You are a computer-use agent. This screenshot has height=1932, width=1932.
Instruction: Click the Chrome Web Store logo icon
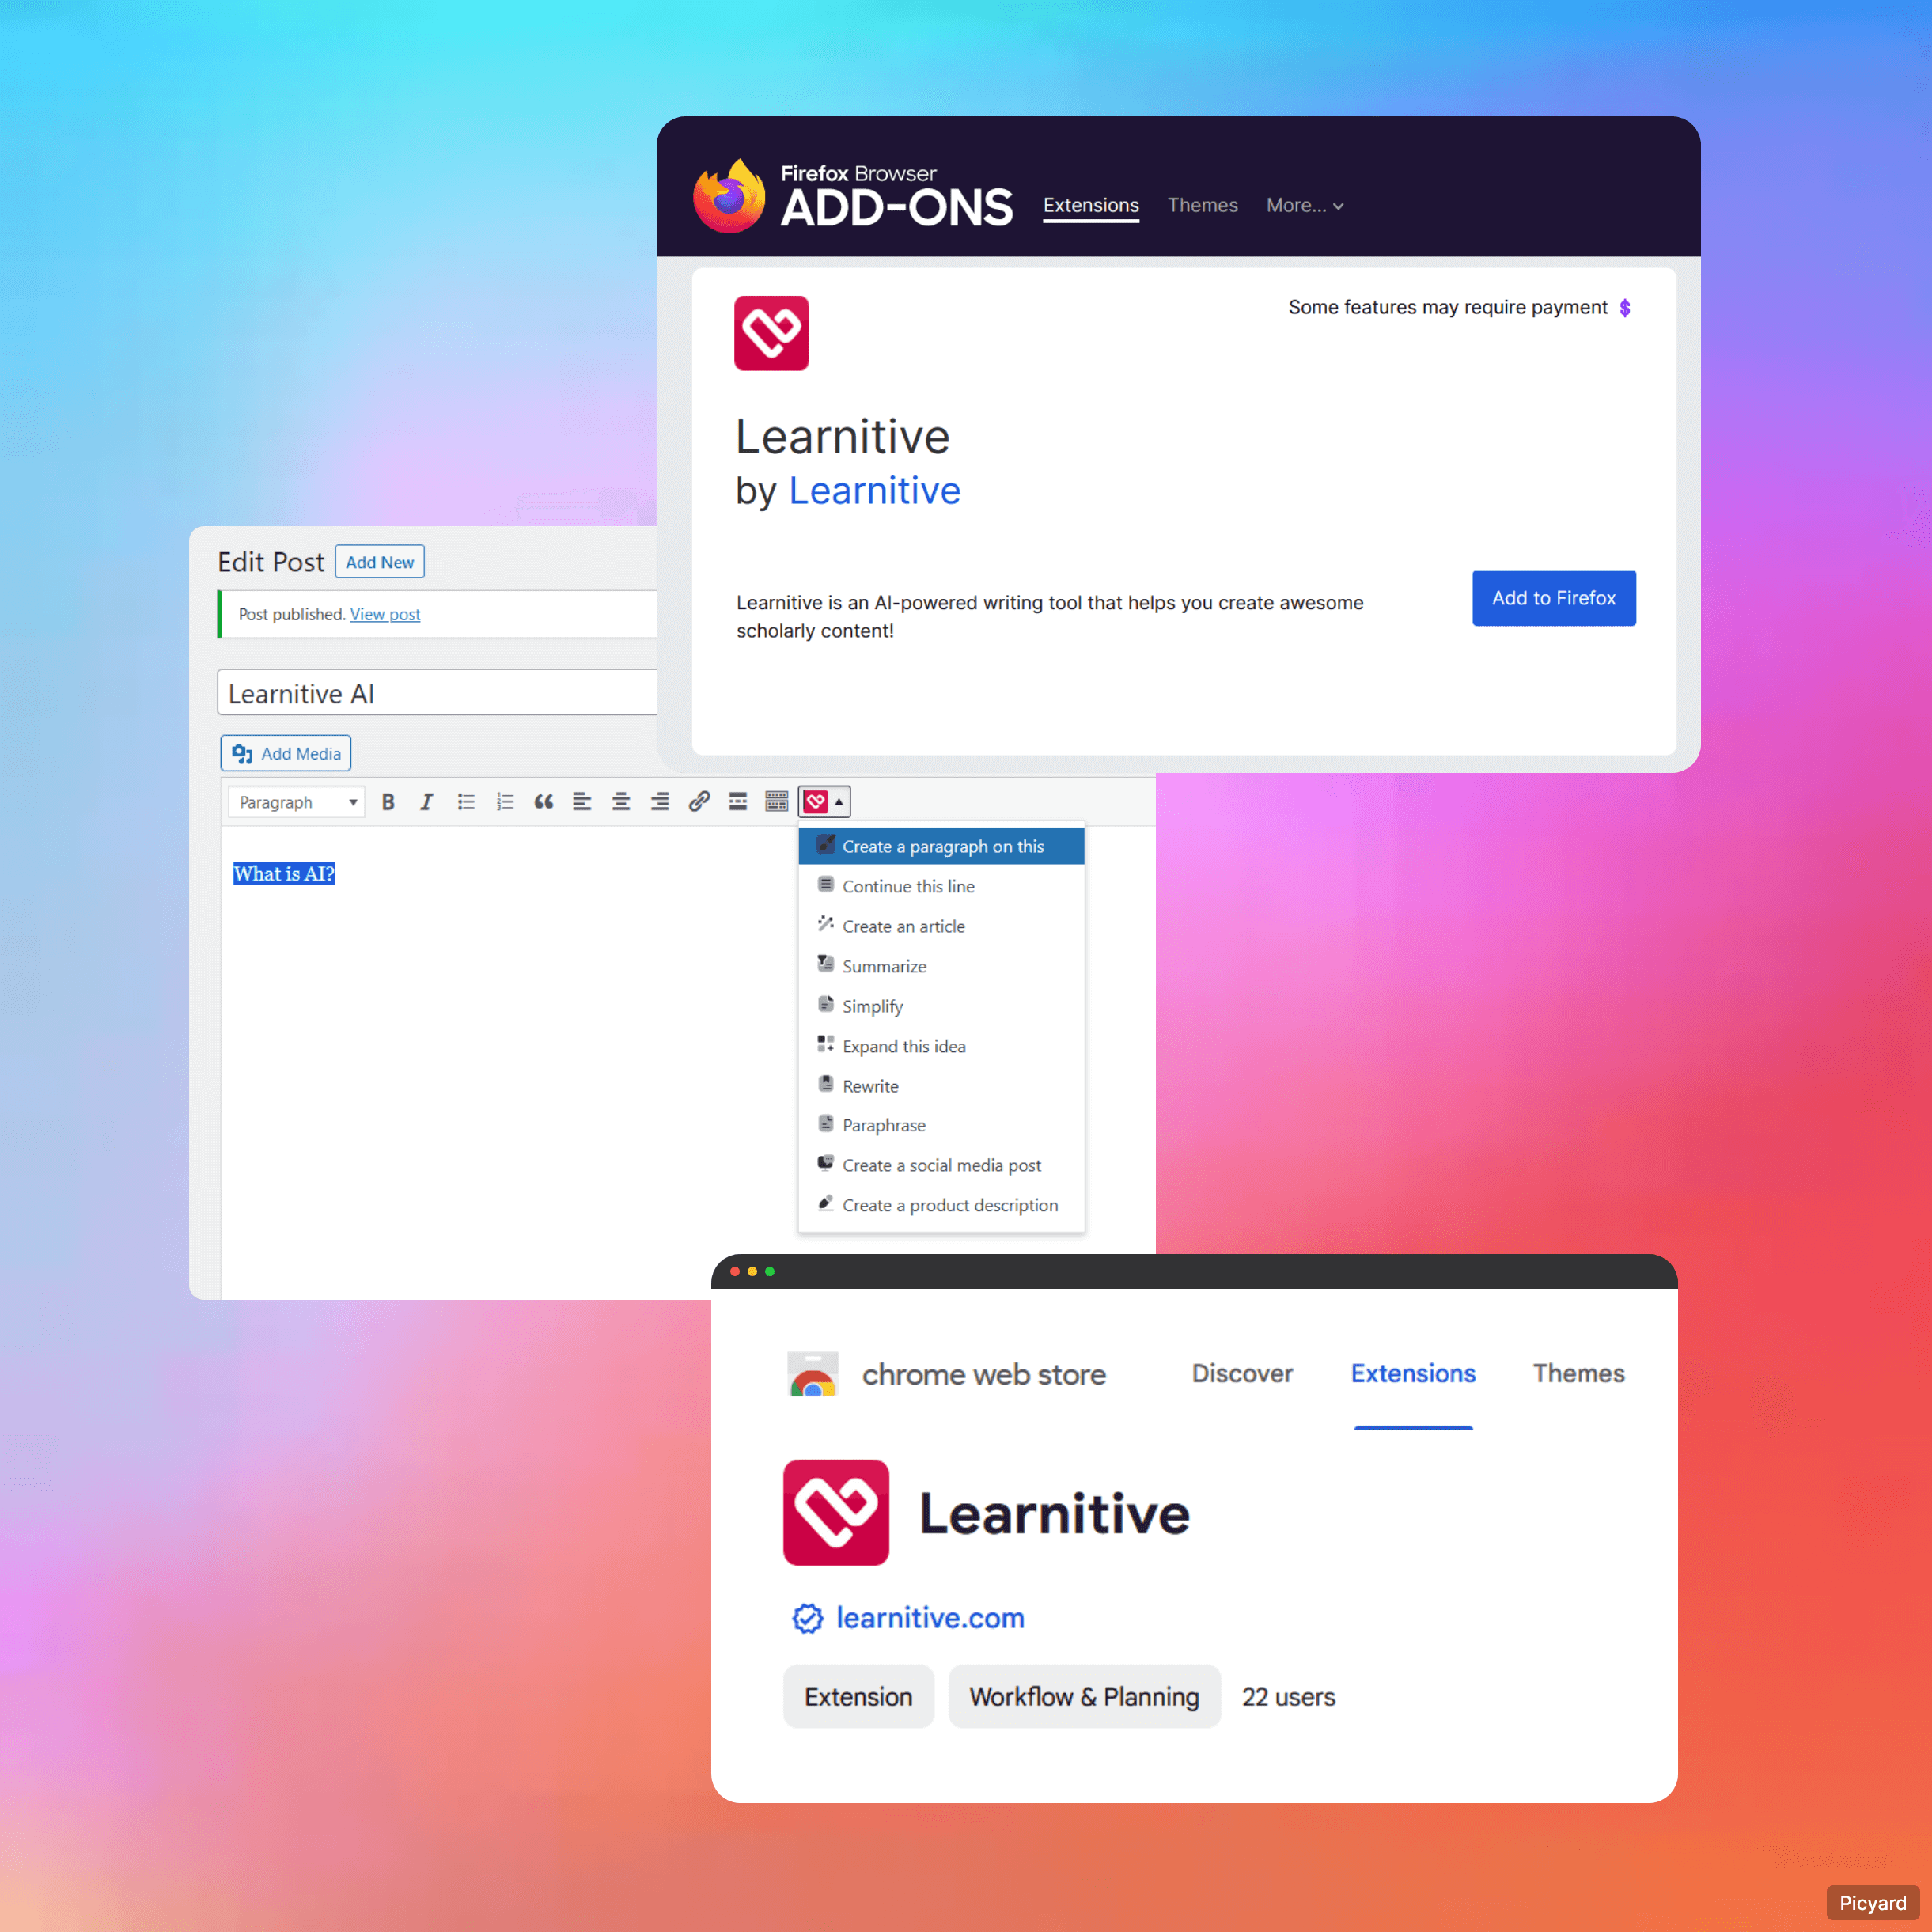click(813, 1374)
